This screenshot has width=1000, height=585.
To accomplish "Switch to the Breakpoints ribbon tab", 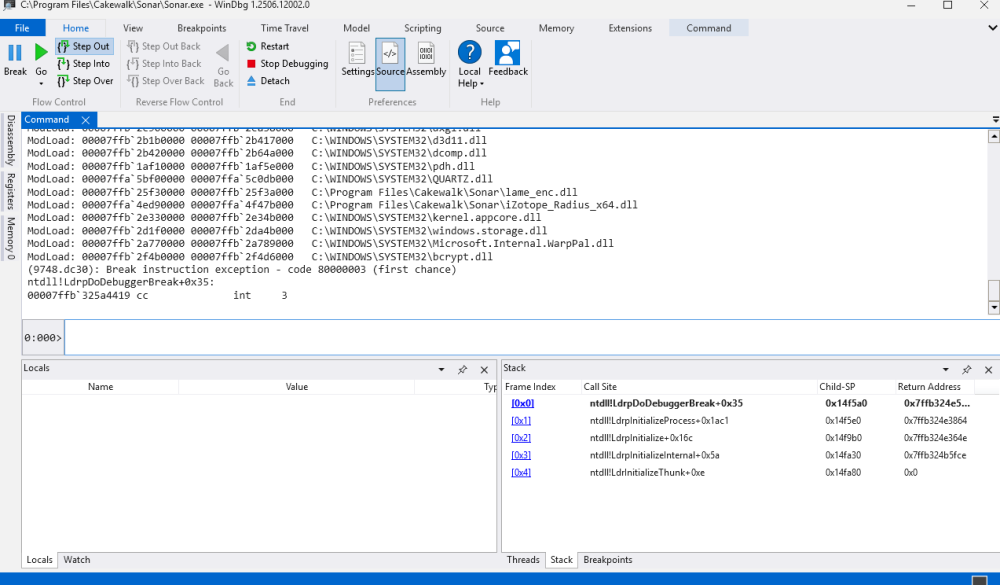I will pos(202,28).
